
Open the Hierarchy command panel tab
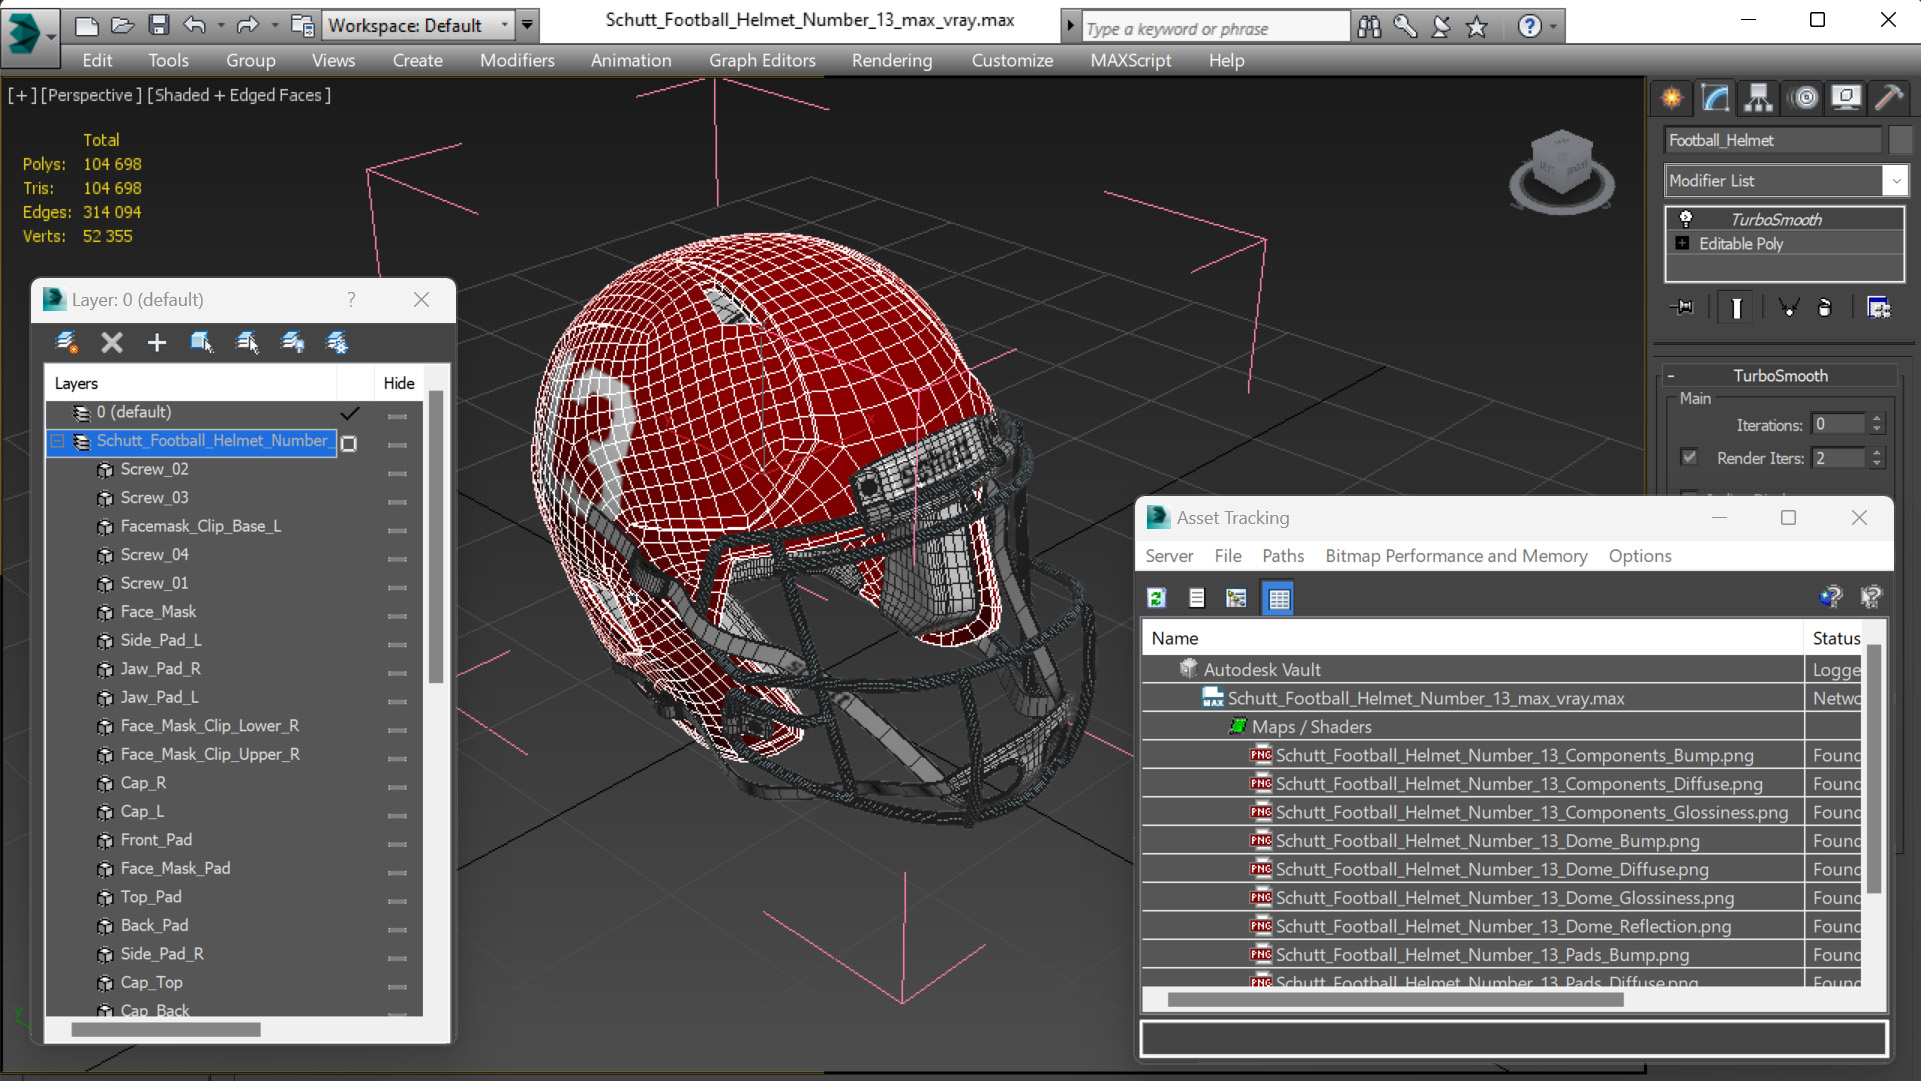[1758, 98]
